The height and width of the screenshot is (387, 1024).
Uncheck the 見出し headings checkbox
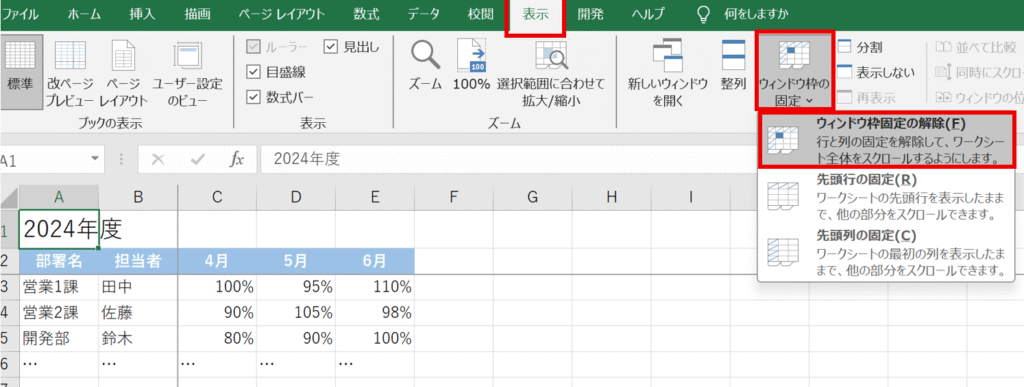[330, 46]
